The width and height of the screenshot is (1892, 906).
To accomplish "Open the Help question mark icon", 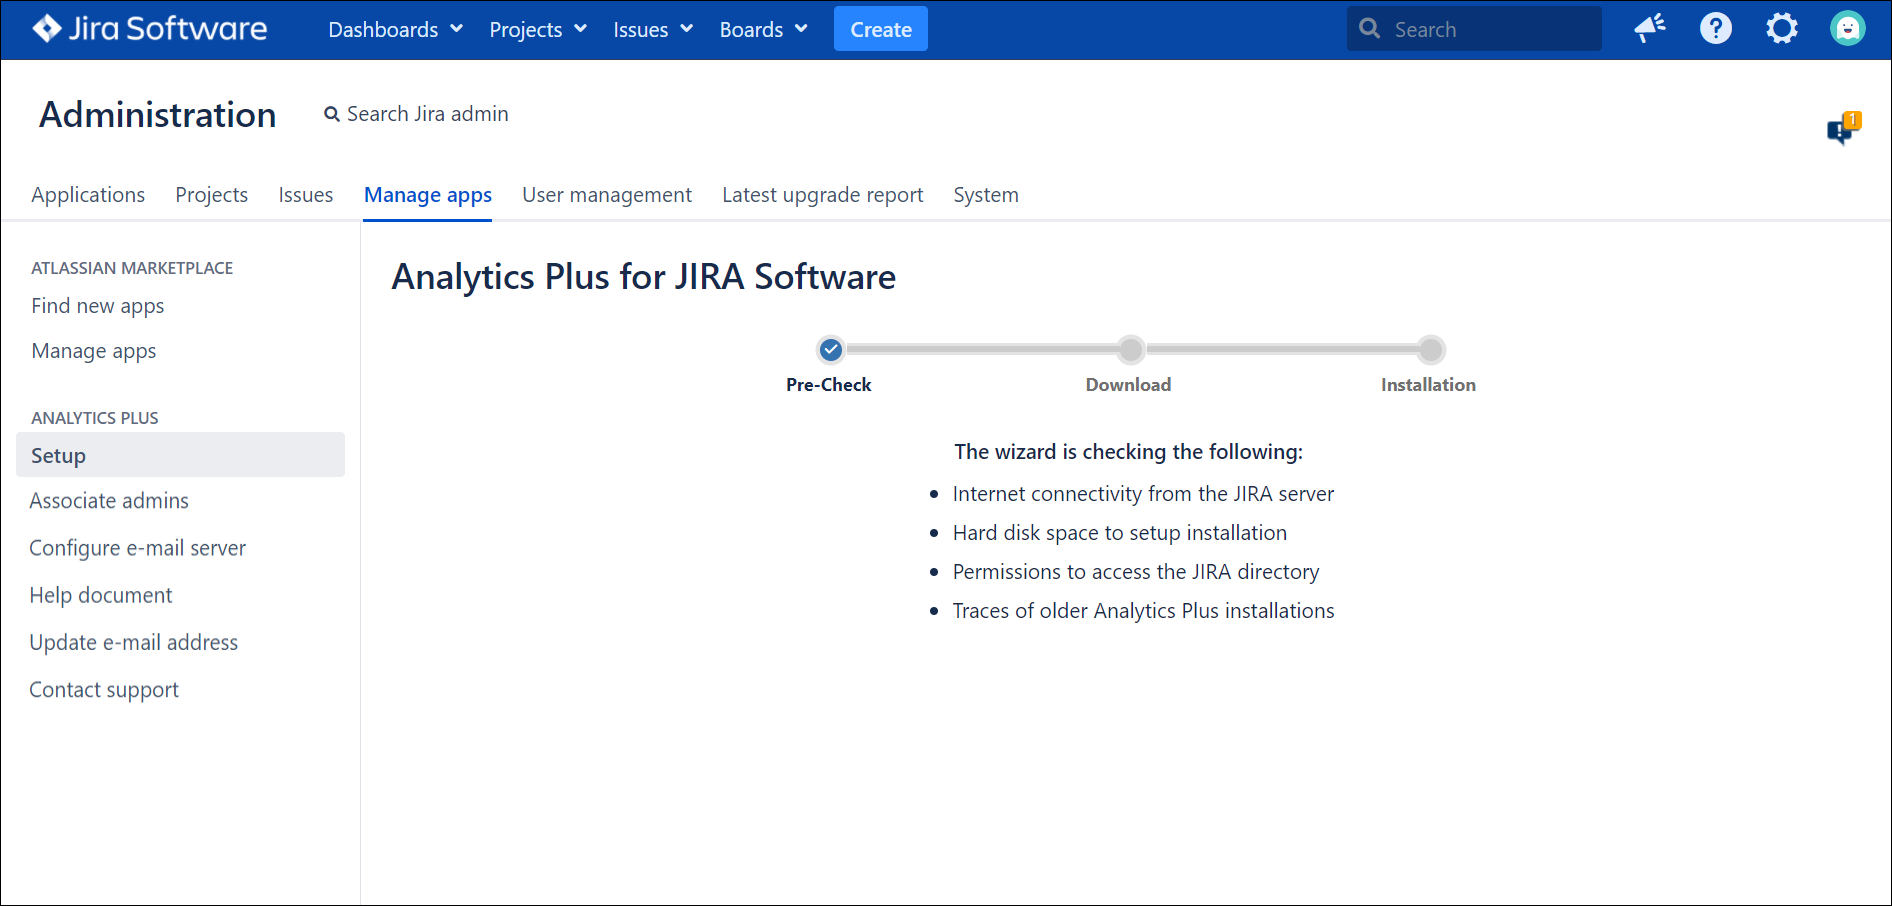I will point(1715,29).
